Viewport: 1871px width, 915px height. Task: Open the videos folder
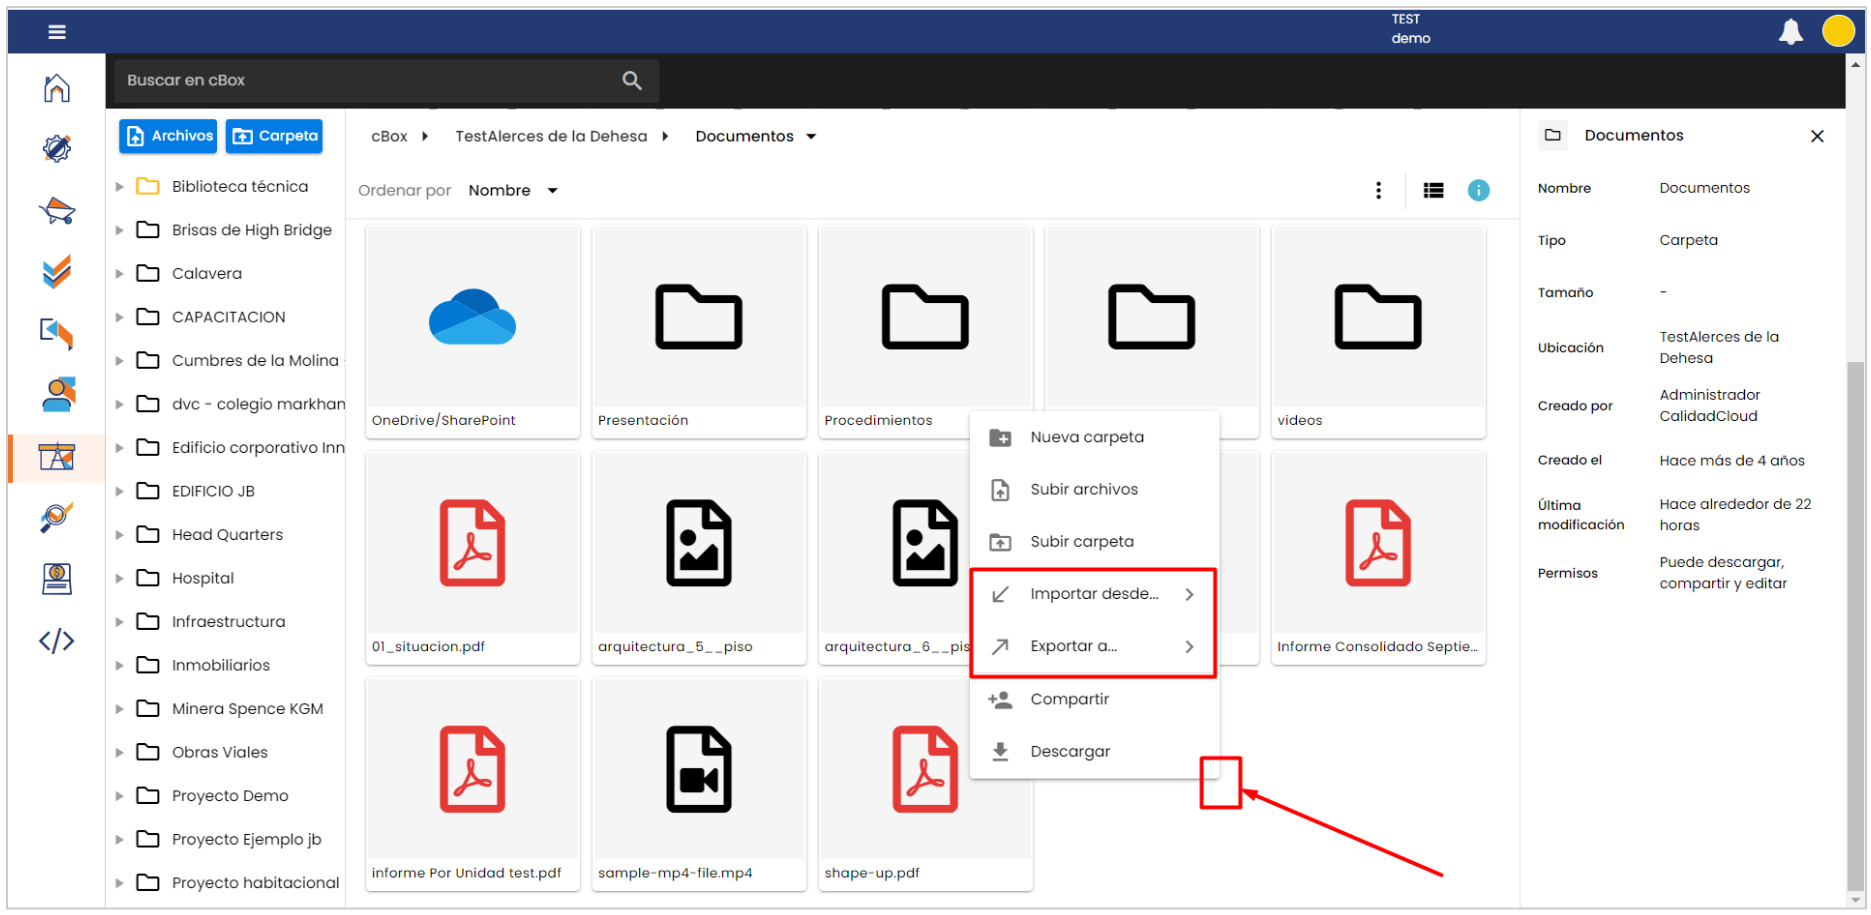(1378, 331)
